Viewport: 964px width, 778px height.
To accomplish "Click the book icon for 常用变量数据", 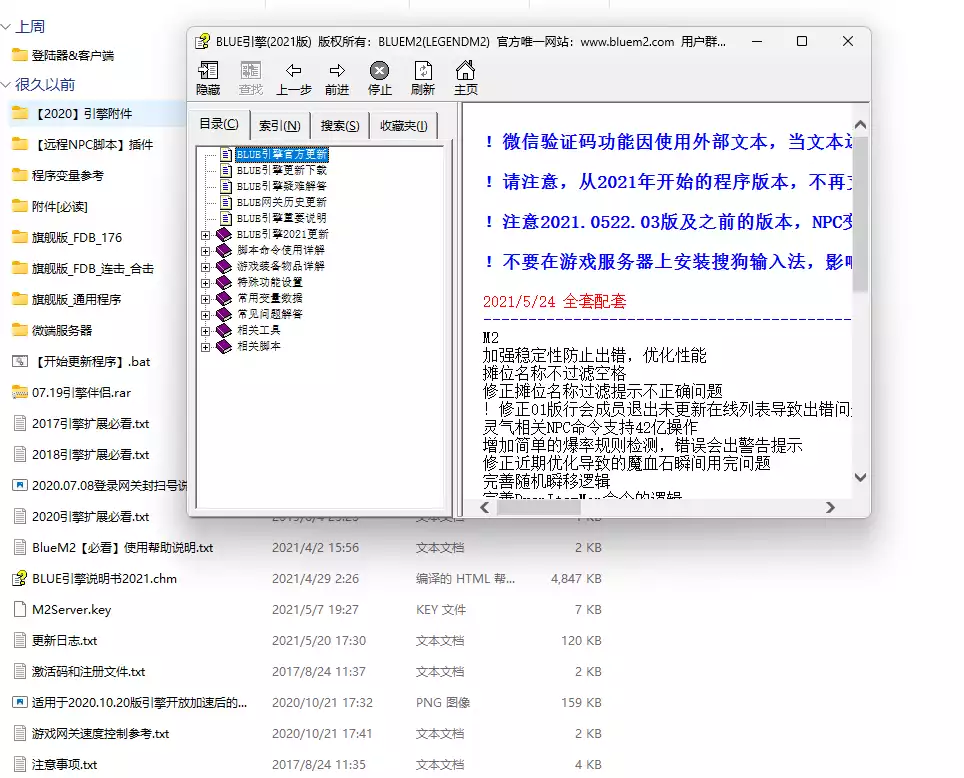I will coord(224,298).
